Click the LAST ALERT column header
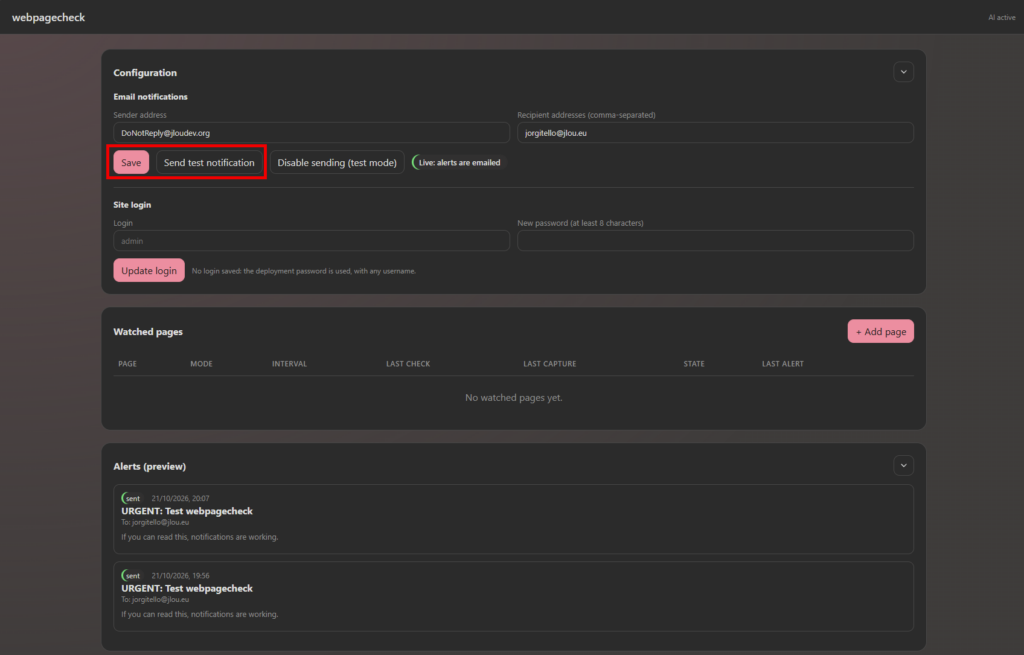The image size is (1024, 655). (x=782, y=364)
